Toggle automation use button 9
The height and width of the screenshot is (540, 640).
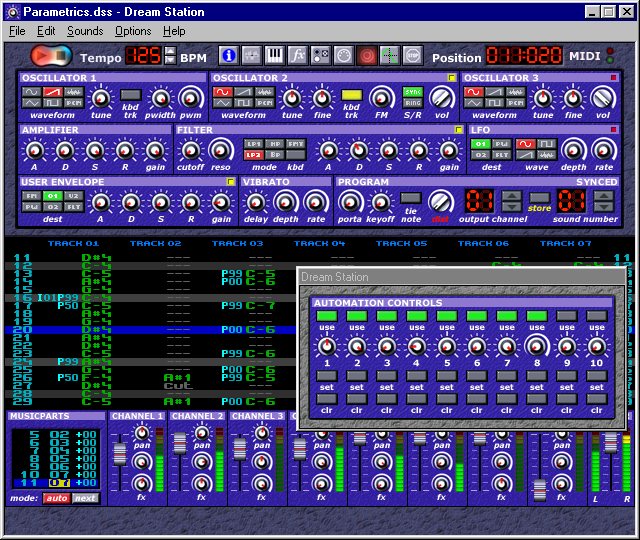click(x=567, y=316)
